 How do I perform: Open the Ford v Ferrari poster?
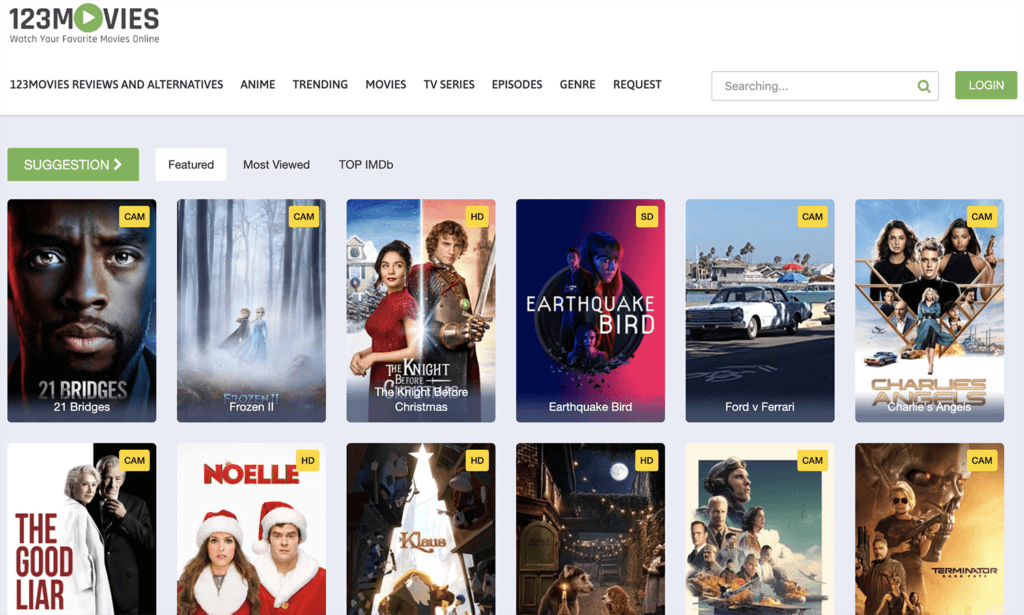[760, 311]
